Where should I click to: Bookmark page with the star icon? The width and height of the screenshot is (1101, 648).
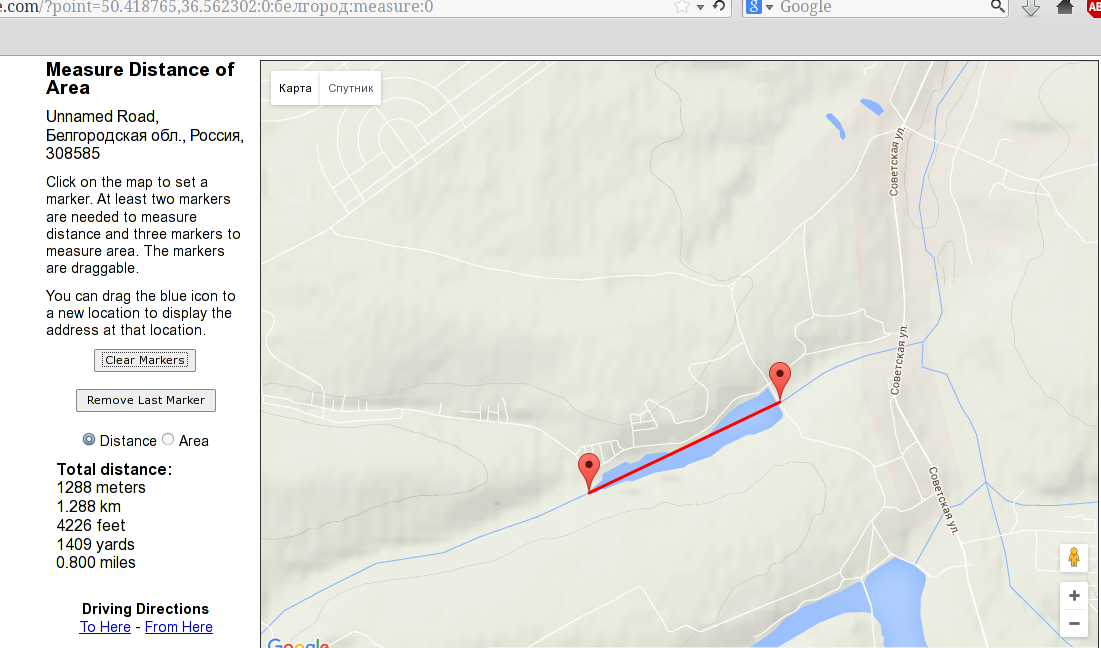tap(681, 7)
